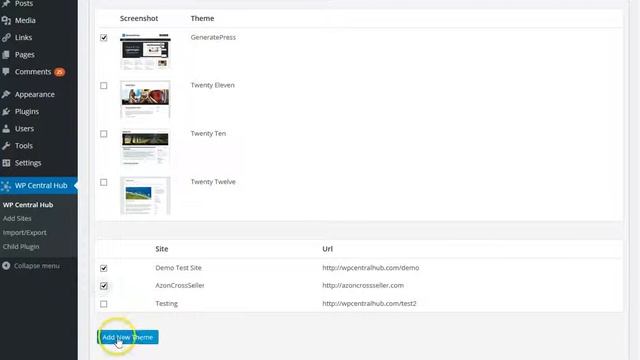Open the Tools menu
Screen dimensions: 640x360
(x=24, y=146)
